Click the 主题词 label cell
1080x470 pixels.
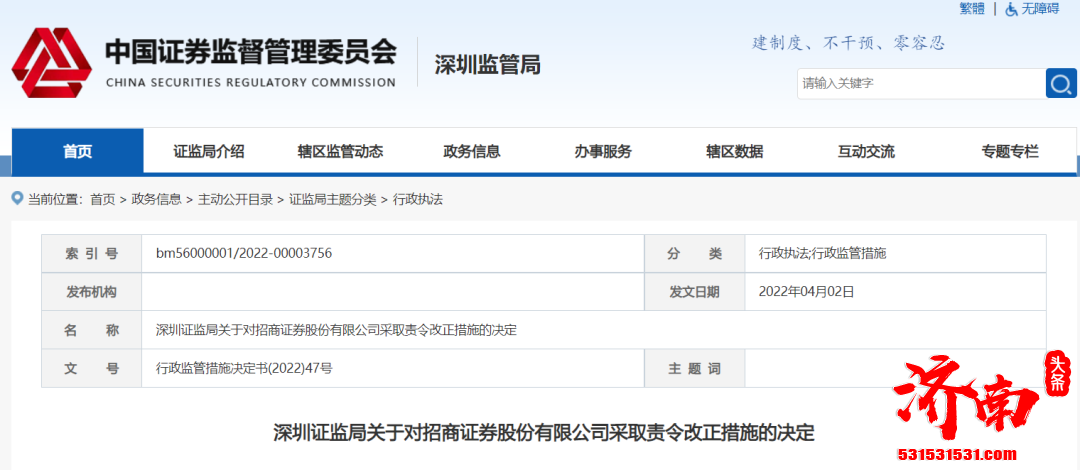coord(694,369)
